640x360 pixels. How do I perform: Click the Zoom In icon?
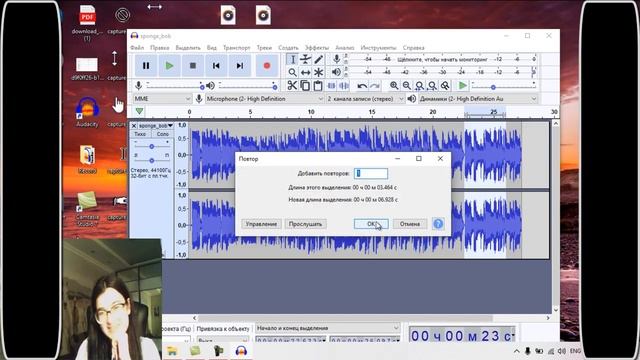point(394,86)
